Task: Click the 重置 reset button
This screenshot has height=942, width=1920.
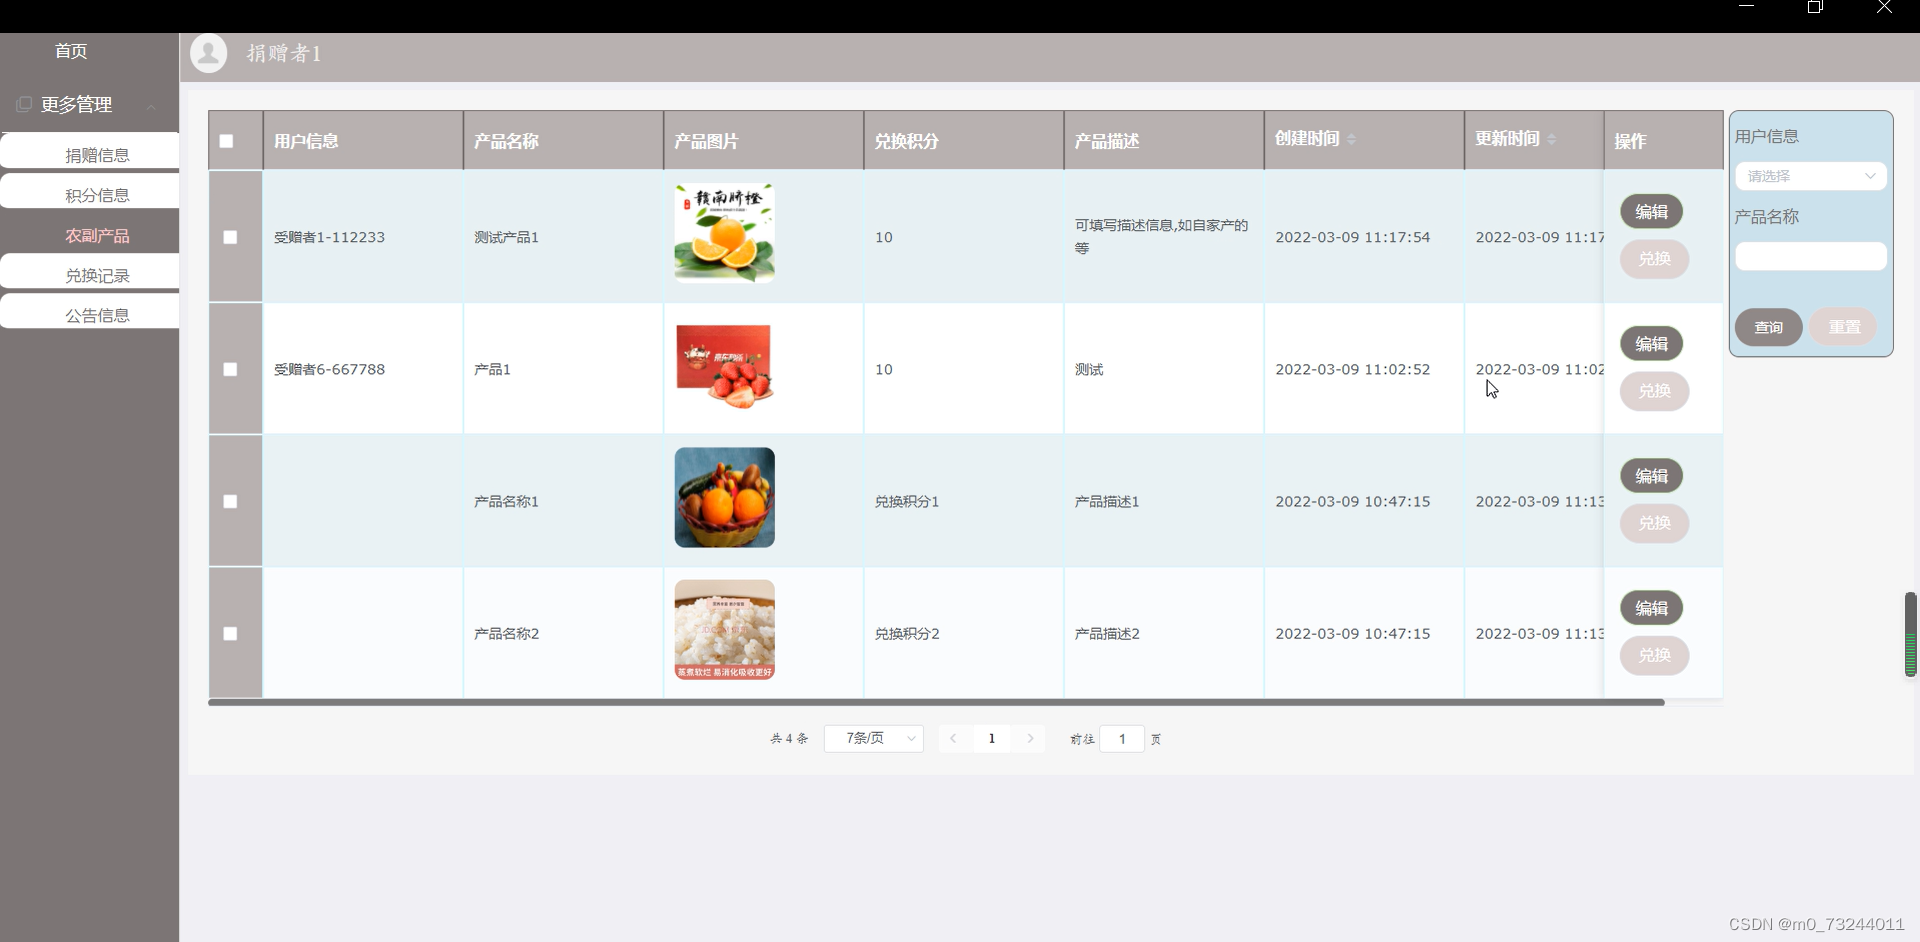Action: (1844, 327)
